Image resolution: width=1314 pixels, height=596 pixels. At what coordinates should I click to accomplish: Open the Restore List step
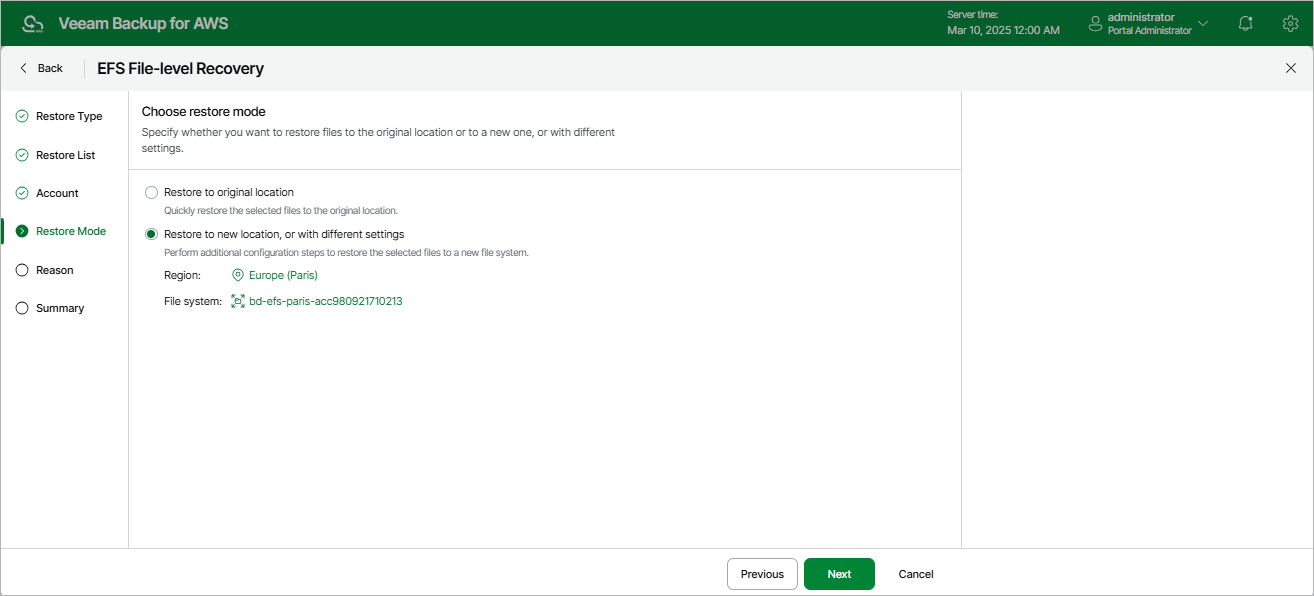(x=65, y=155)
